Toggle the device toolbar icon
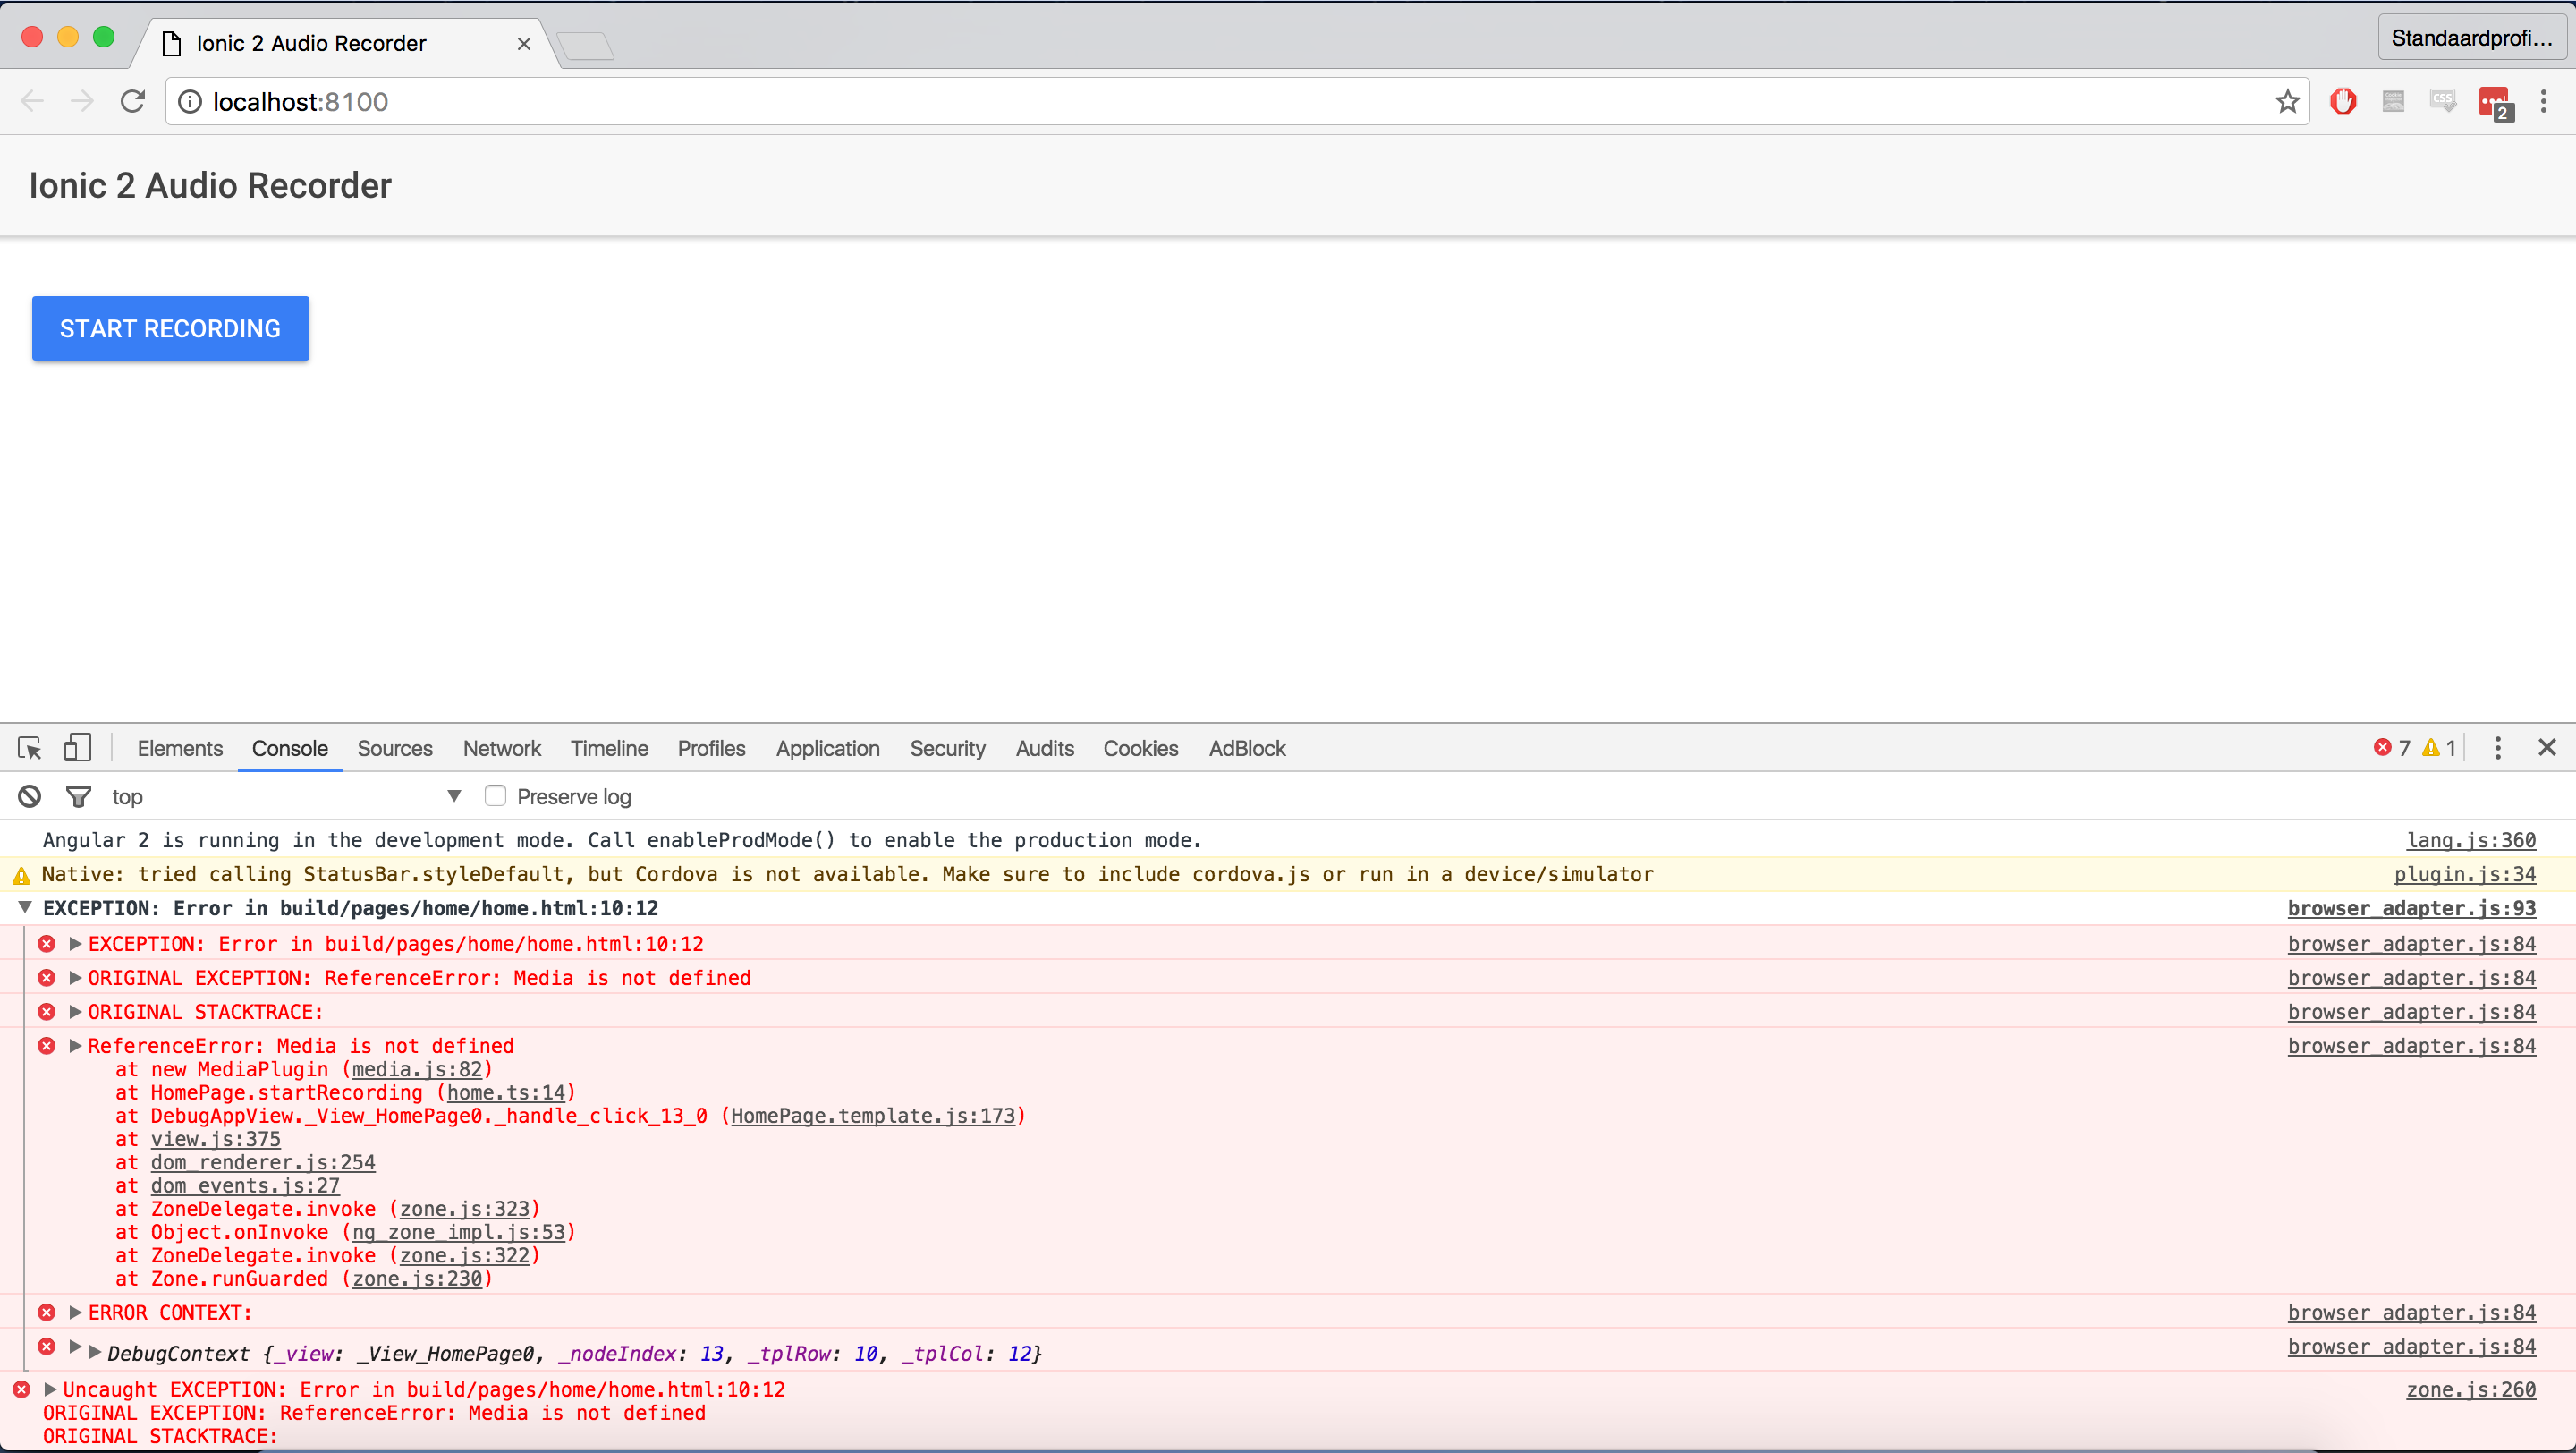Screen dimensions: 2576x1453 click(x=78, y=747)
